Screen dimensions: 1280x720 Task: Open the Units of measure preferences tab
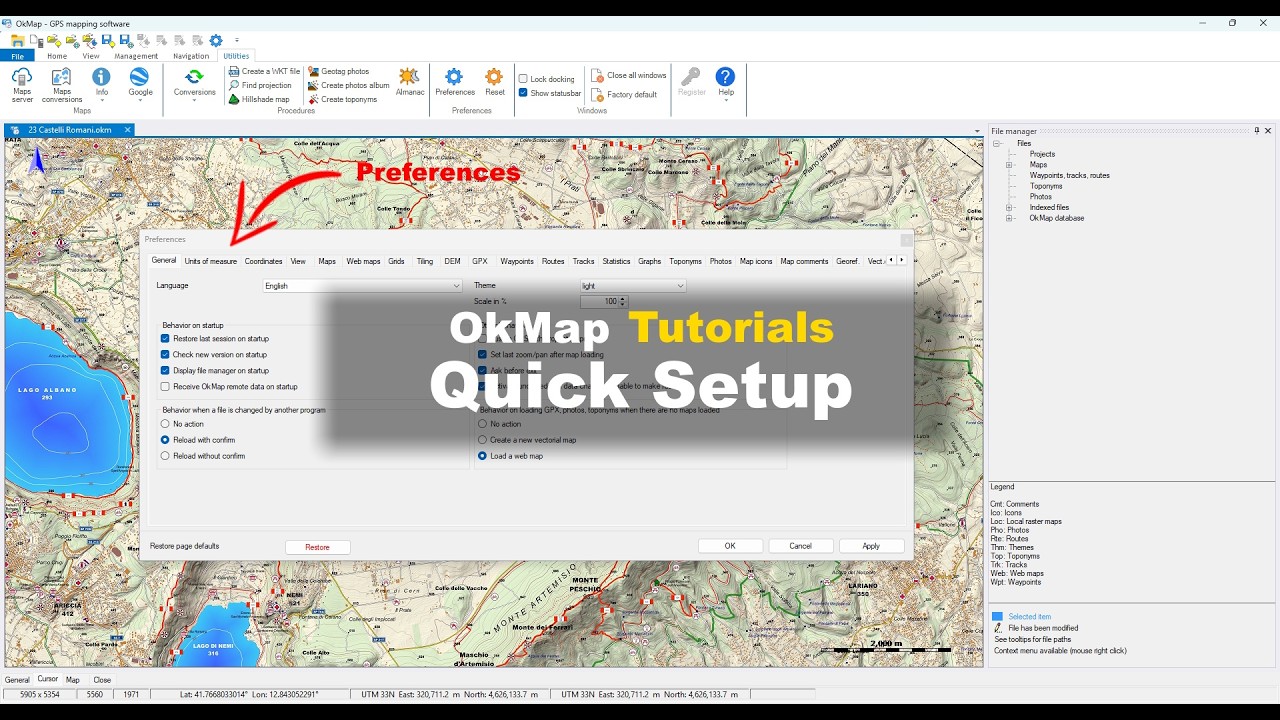tap(211, 261)
